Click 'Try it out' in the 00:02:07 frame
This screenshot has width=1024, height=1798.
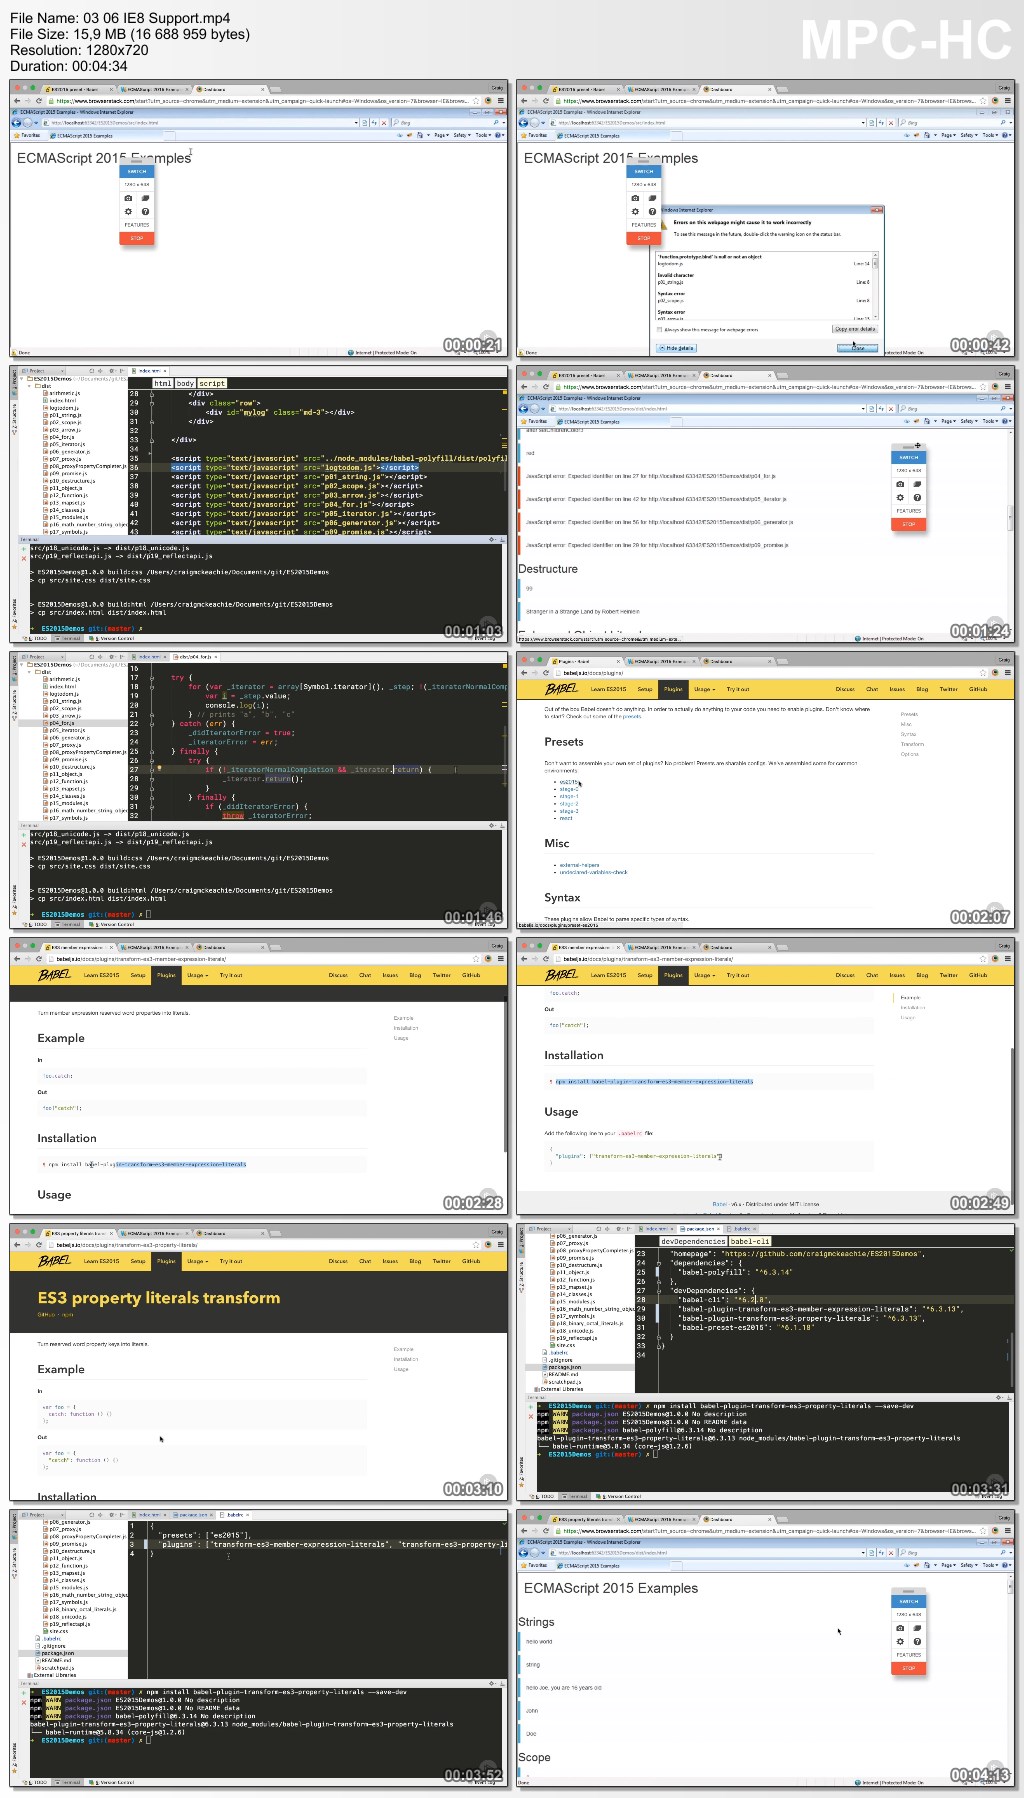[x=738, y=689]
